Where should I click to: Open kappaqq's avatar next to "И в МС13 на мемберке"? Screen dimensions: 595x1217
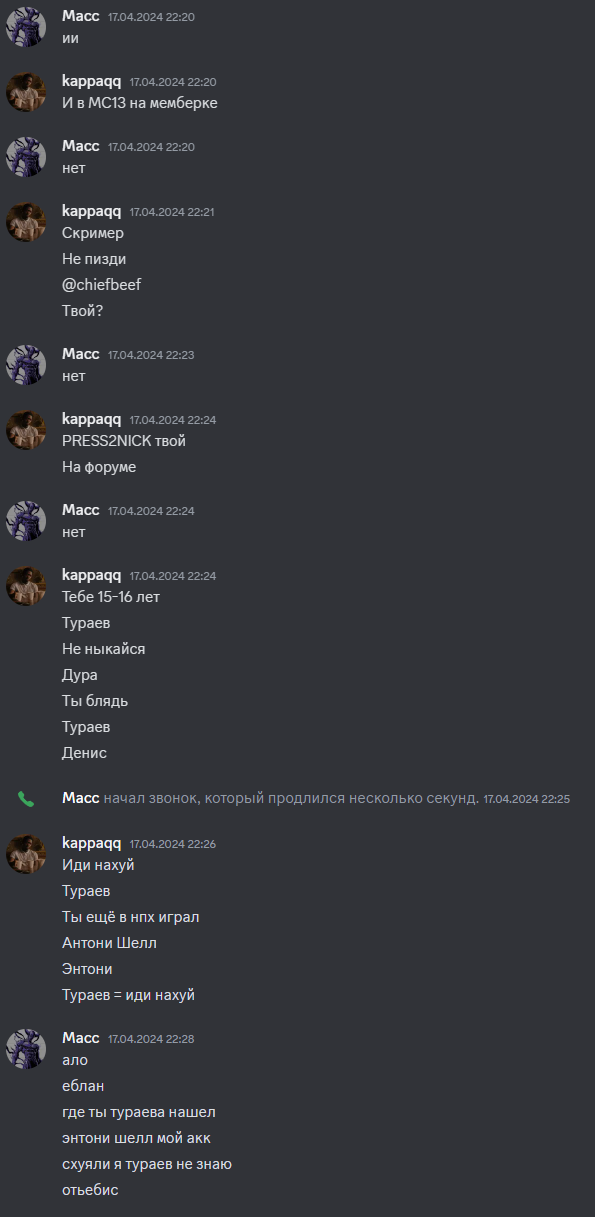26,92
